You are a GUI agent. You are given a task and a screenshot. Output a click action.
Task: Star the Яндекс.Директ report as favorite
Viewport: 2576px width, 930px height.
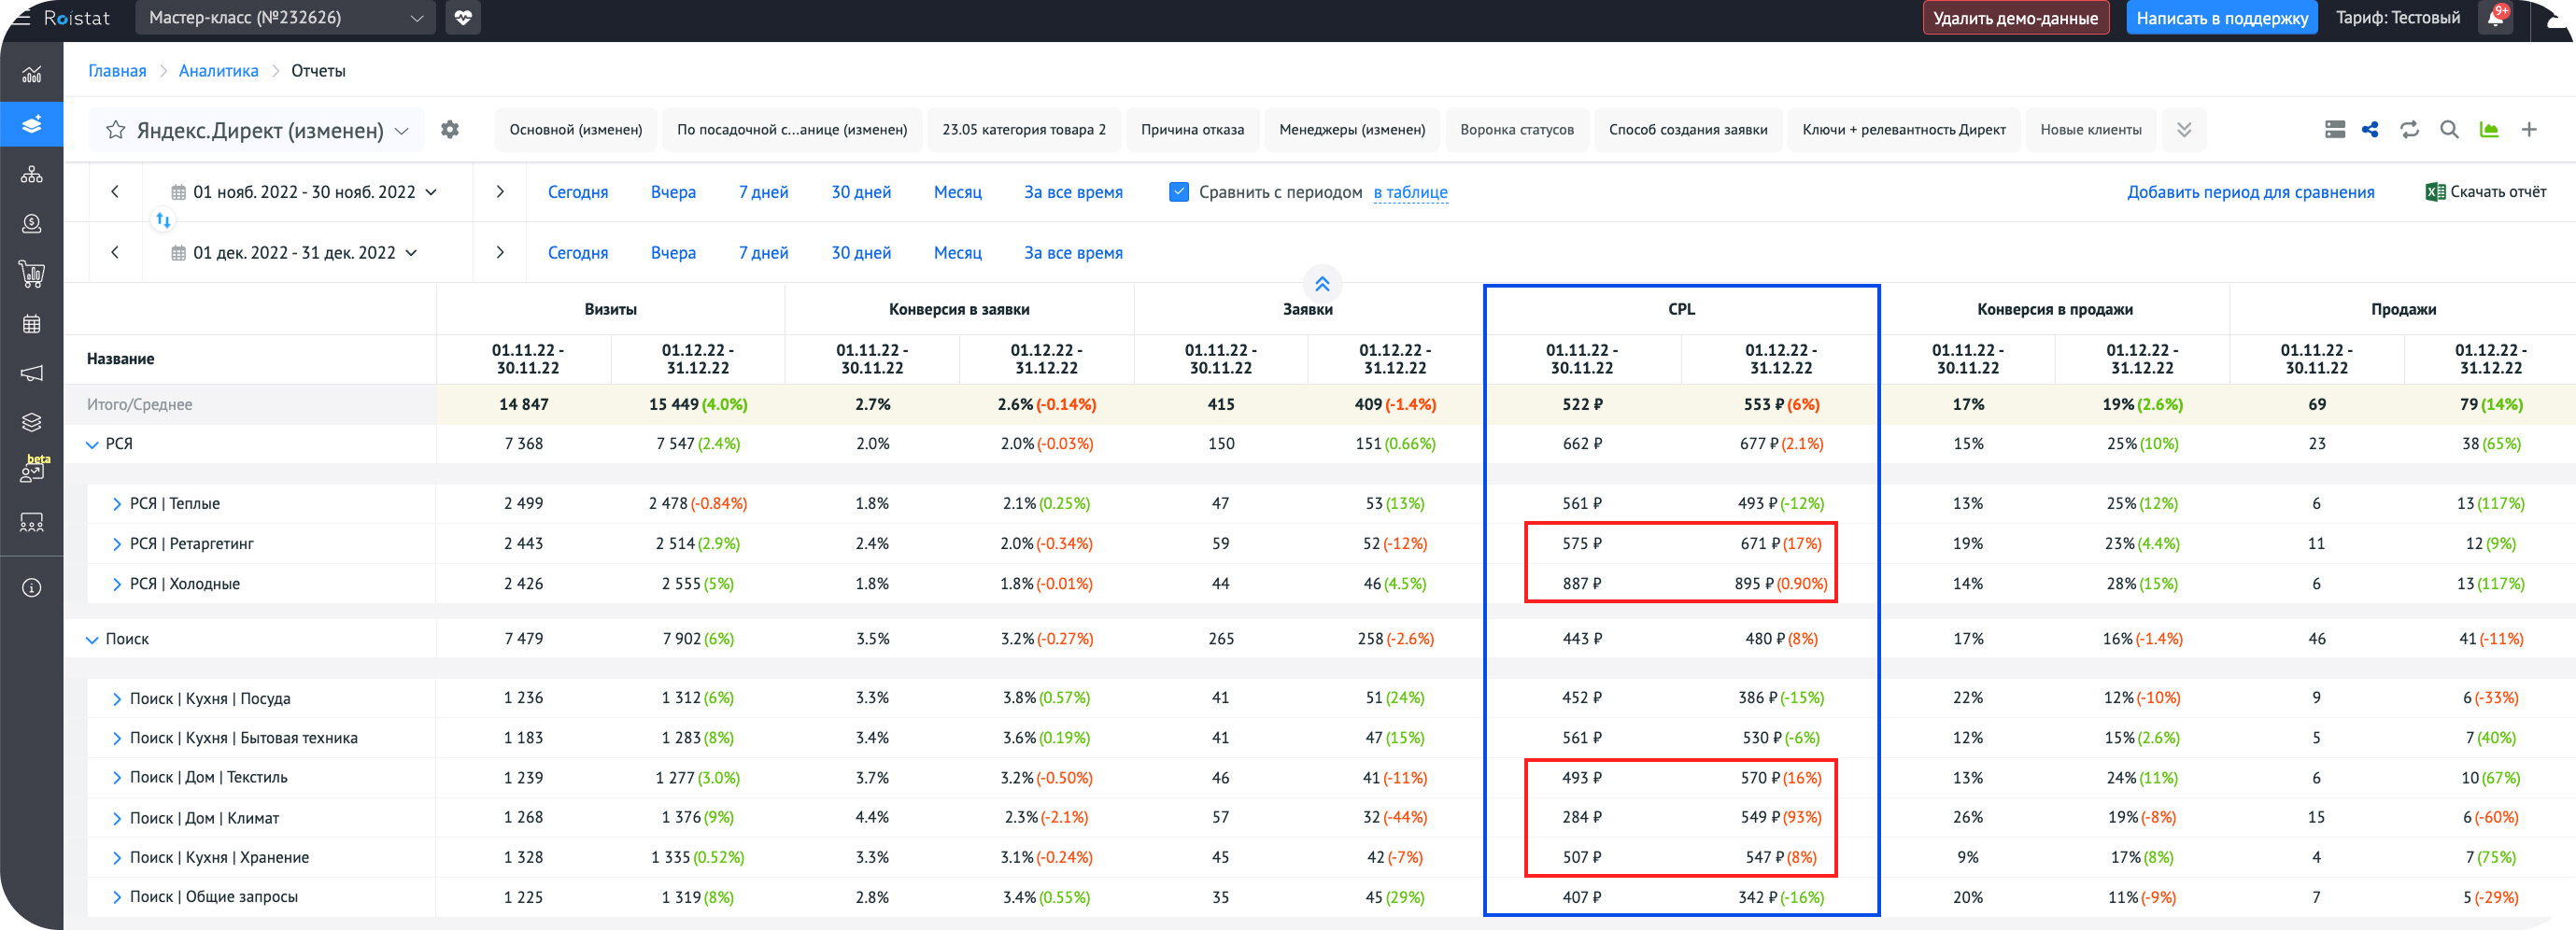(116, 130)
